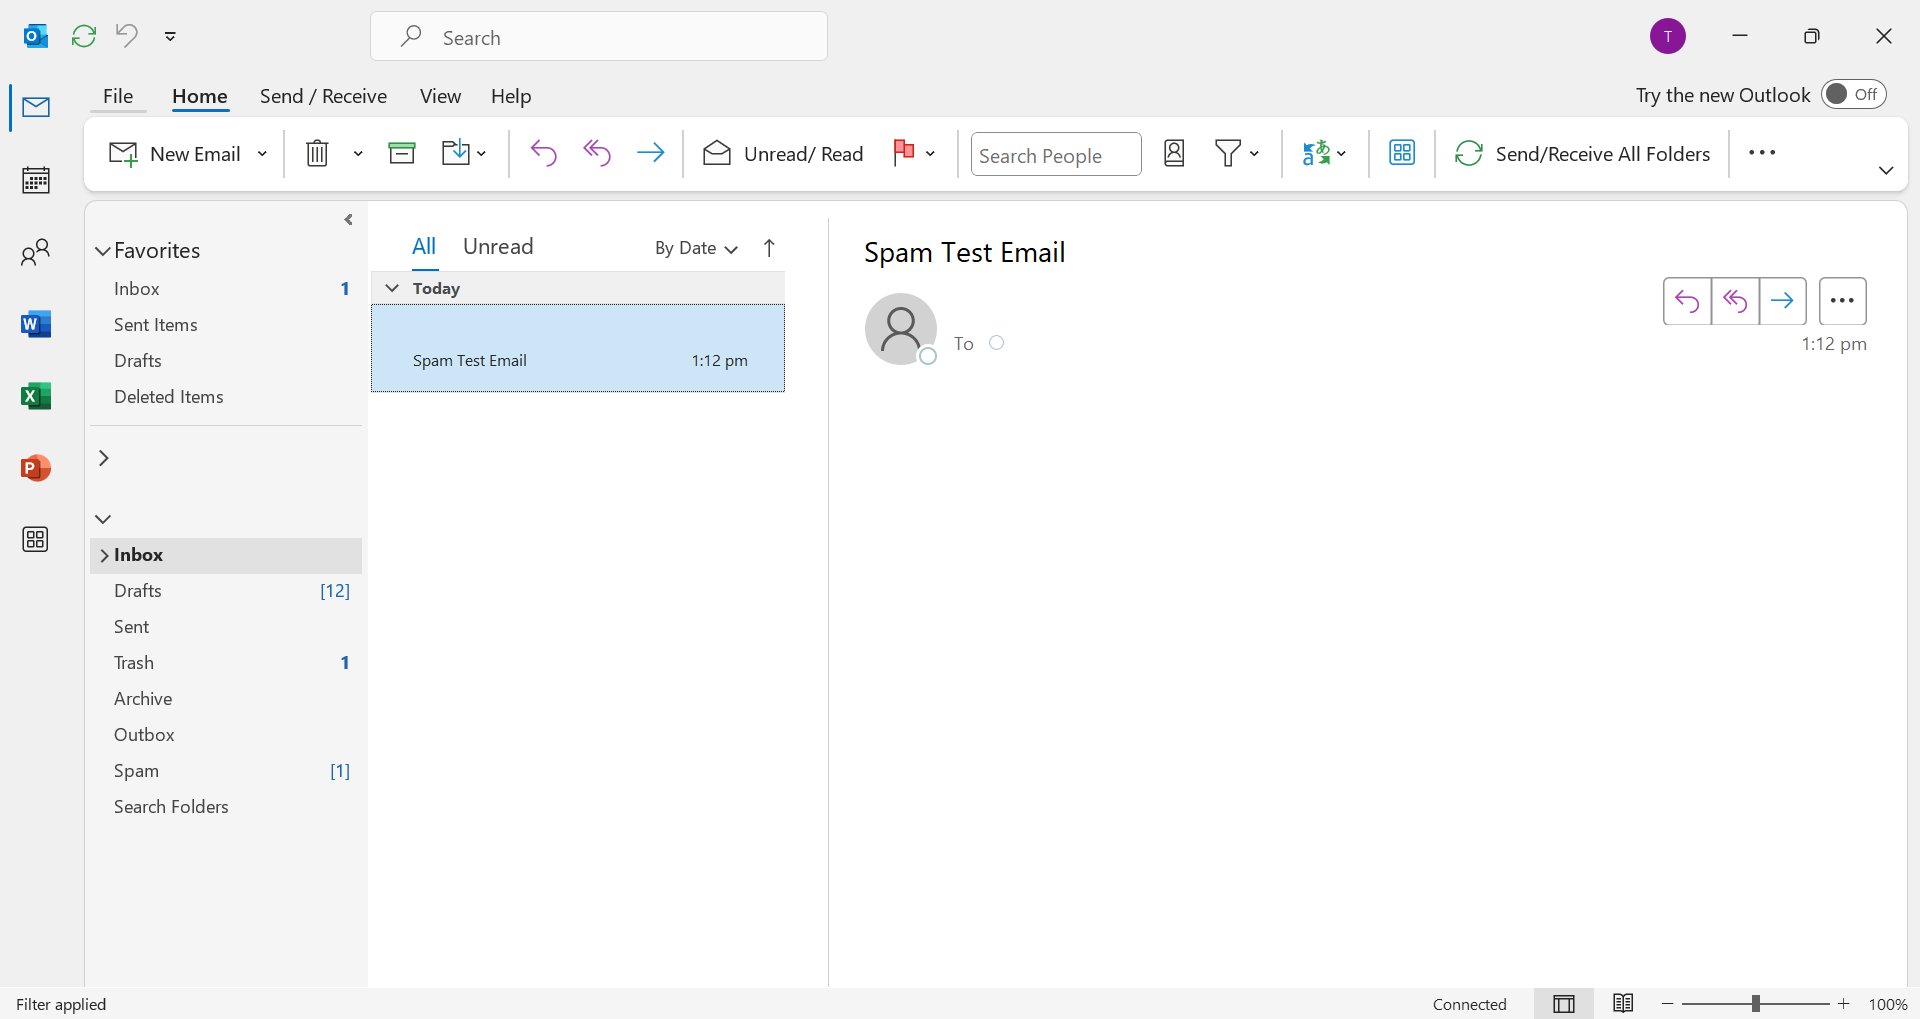Toggle Unread/Read status button
1923x1019 pixels.
coord(783,153)
